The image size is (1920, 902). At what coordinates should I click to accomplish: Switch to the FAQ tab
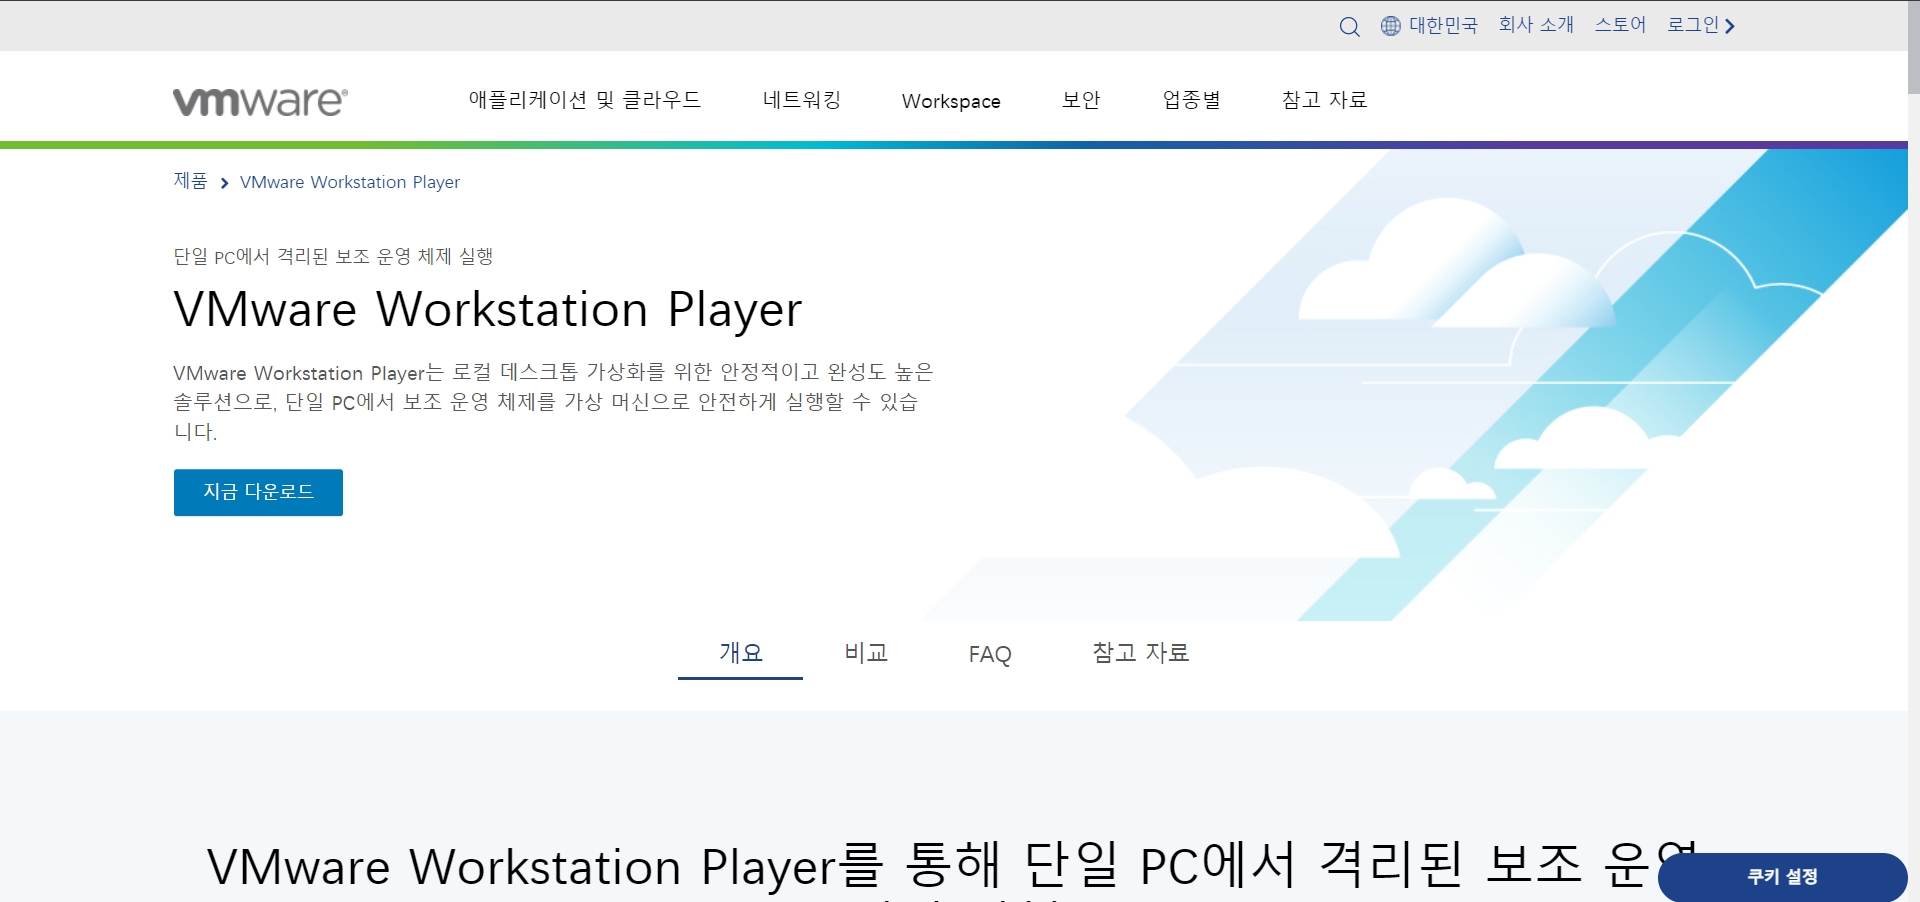[x=990, y=654]
